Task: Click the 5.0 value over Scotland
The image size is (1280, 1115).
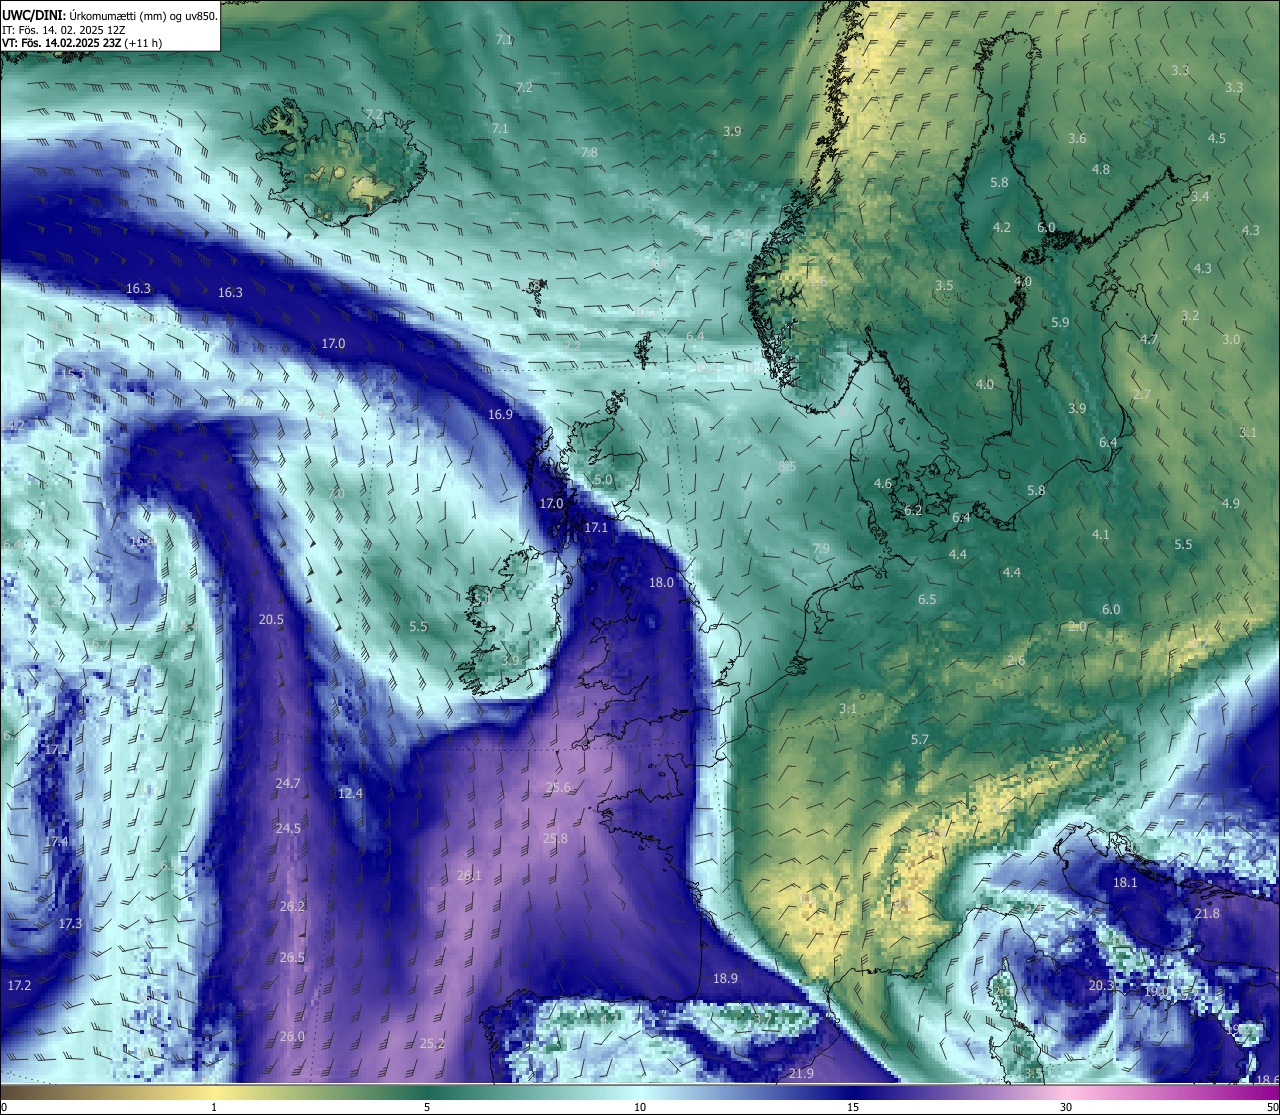Action: pos(602,479)
